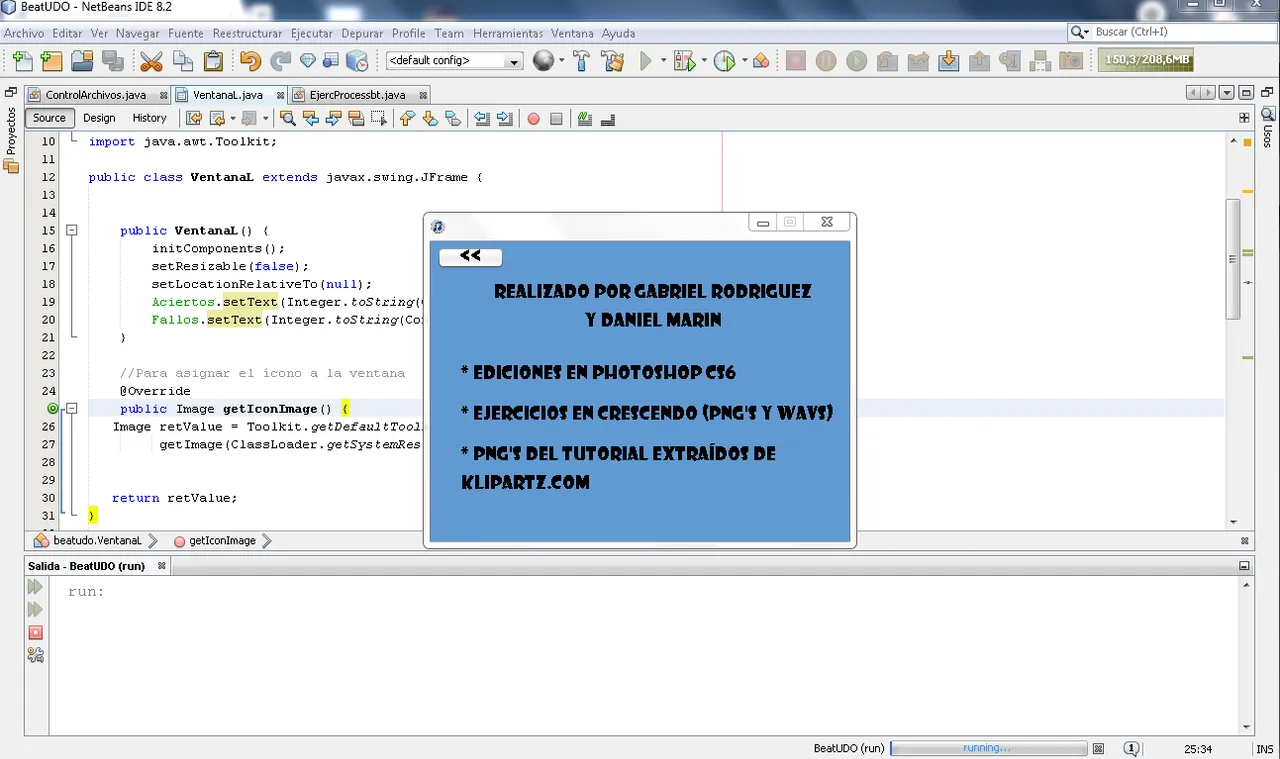Go to next bookmark in editor
Screen dimensions: 1280x759
430,118
